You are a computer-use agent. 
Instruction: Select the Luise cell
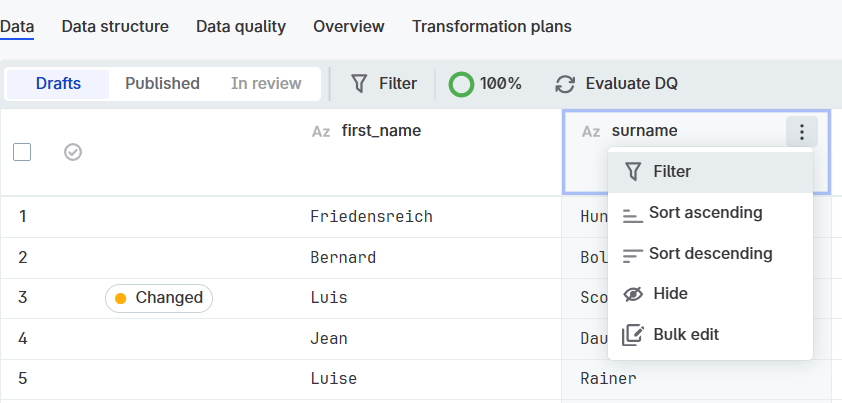(x=333, y=379)
